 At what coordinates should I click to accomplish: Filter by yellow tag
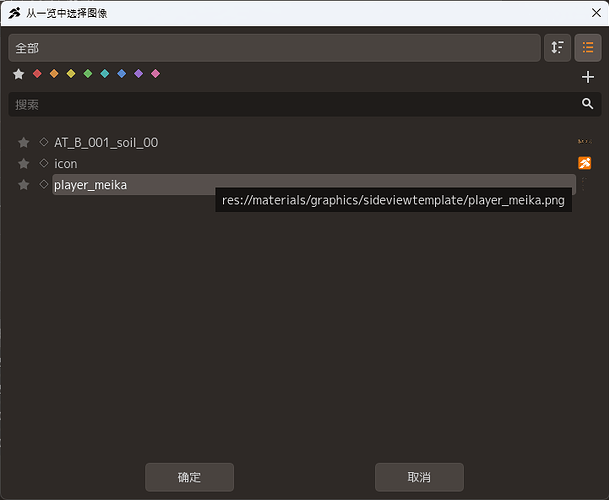pyautogui.click(x=71, y=73)
